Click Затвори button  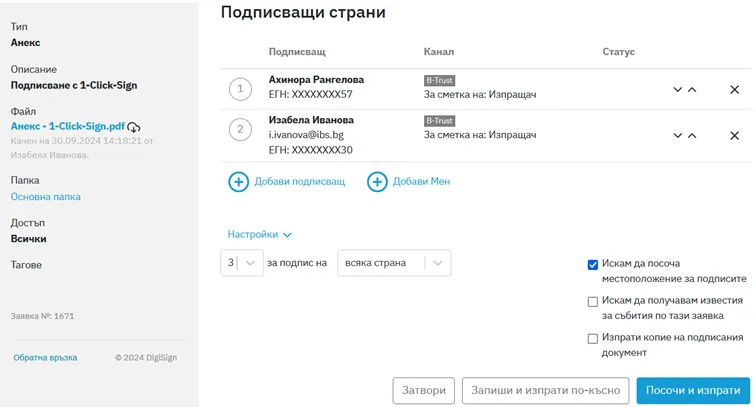(424, 390)
